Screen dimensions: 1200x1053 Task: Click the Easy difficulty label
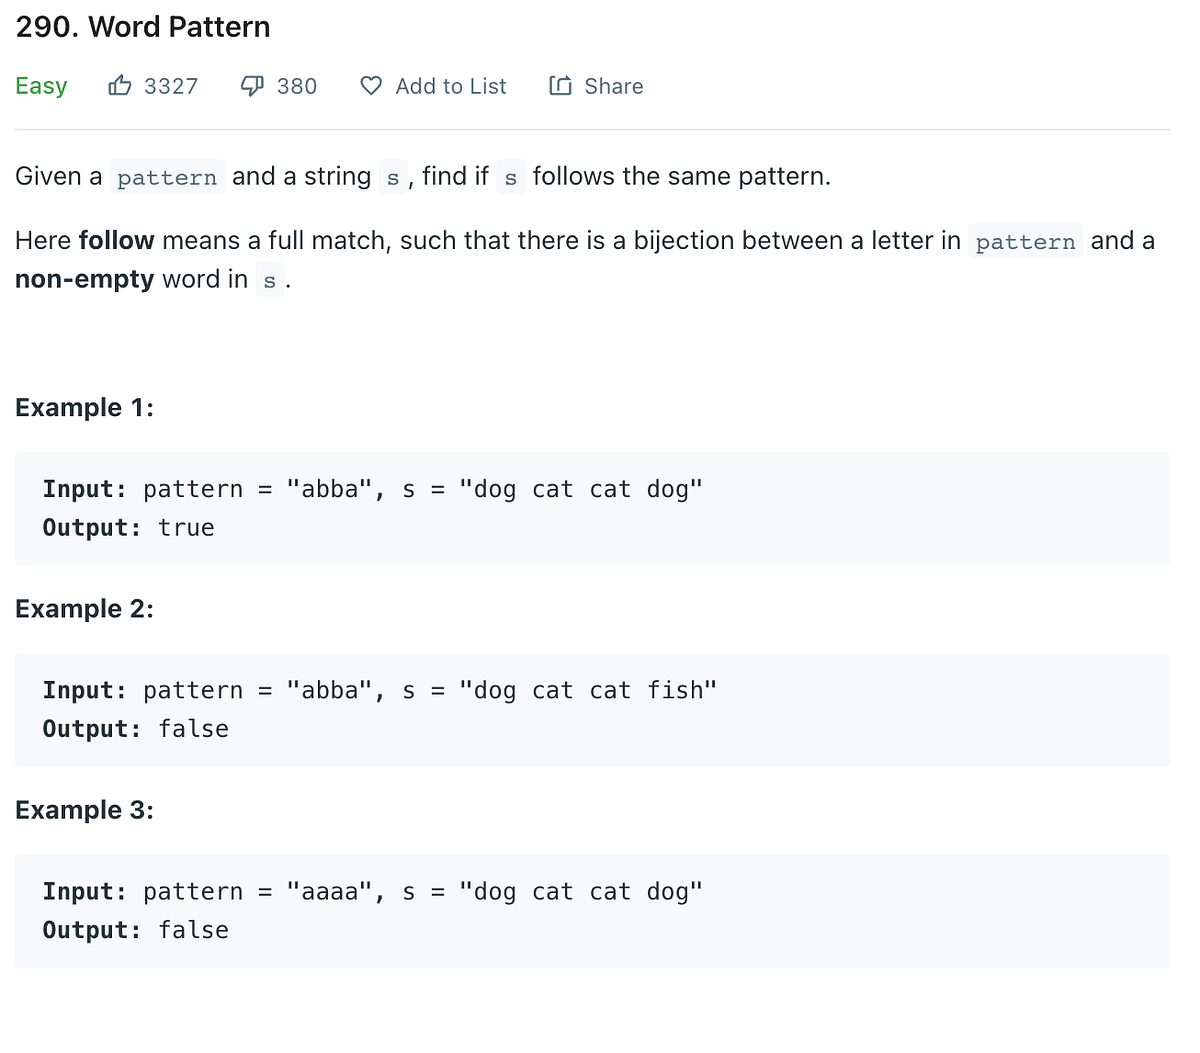coord(40,86)
